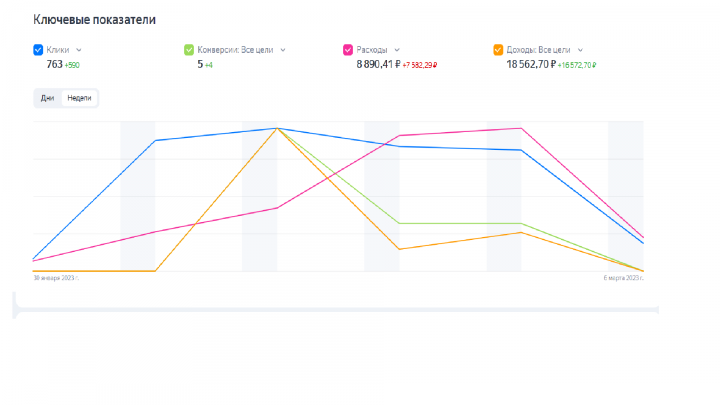Switch to the Дни tab
Screen dimensions: 720x405
point(47,98)
